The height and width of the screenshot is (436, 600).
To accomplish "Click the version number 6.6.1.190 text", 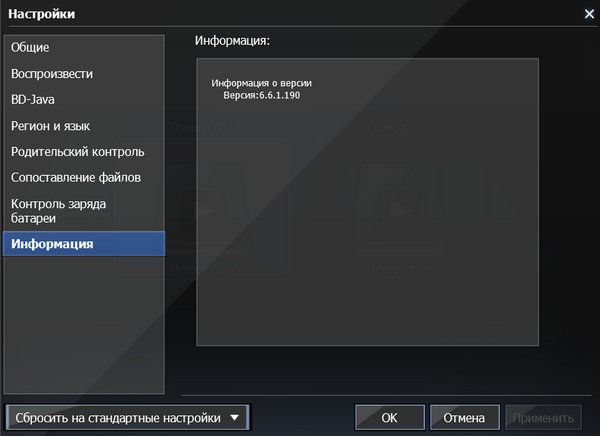I will point(280,95).
